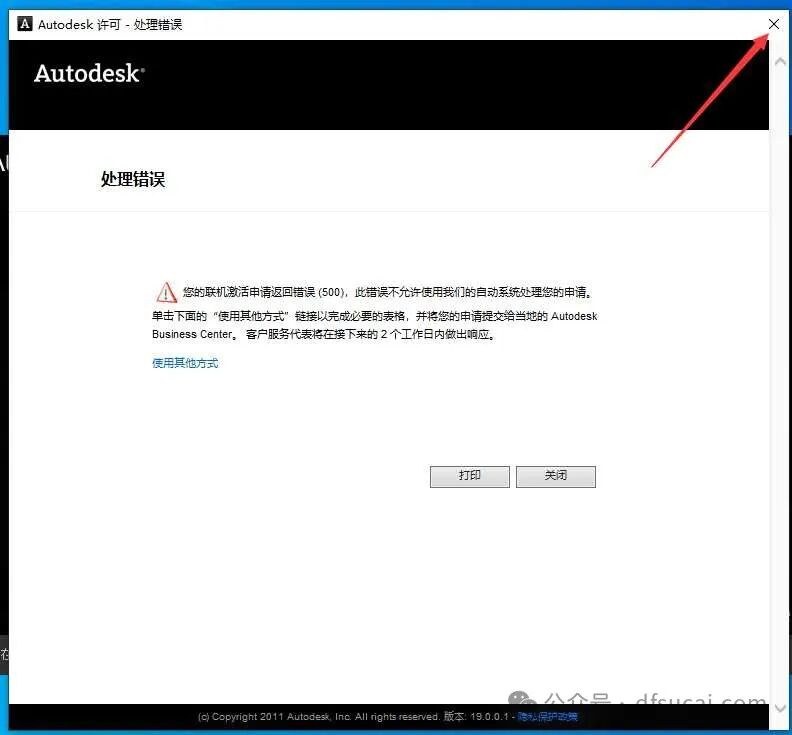Viewport: 792px width, 735px height.
Task: Click the error (500) message line
Action: (387, 292)
